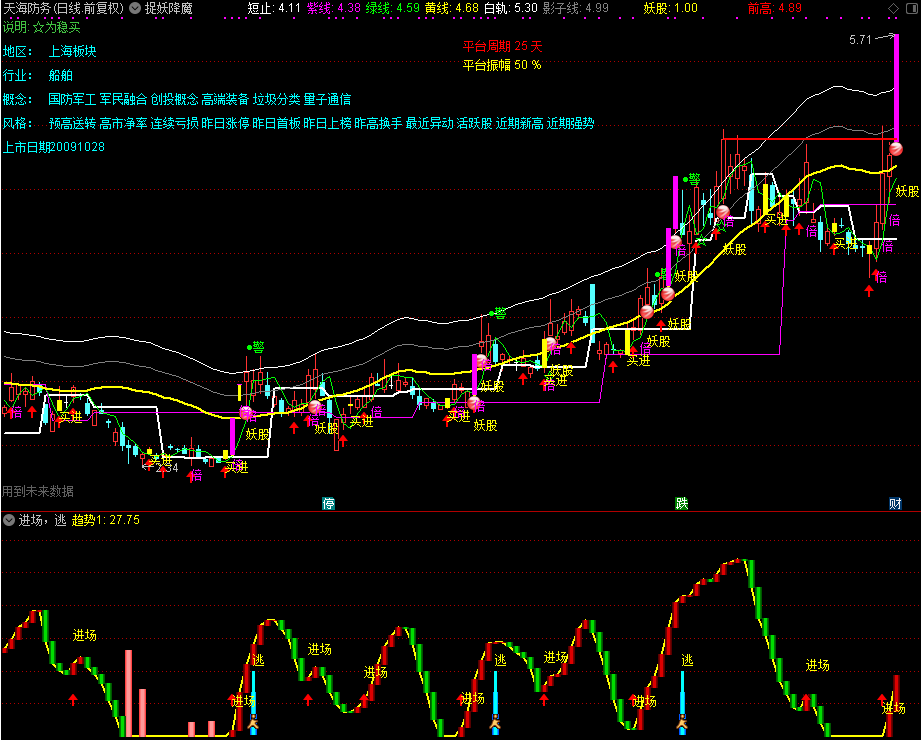This screenshot has height=740, width=921.
Task: Click the 昨日首板 style tag
Action: point(277,123)
